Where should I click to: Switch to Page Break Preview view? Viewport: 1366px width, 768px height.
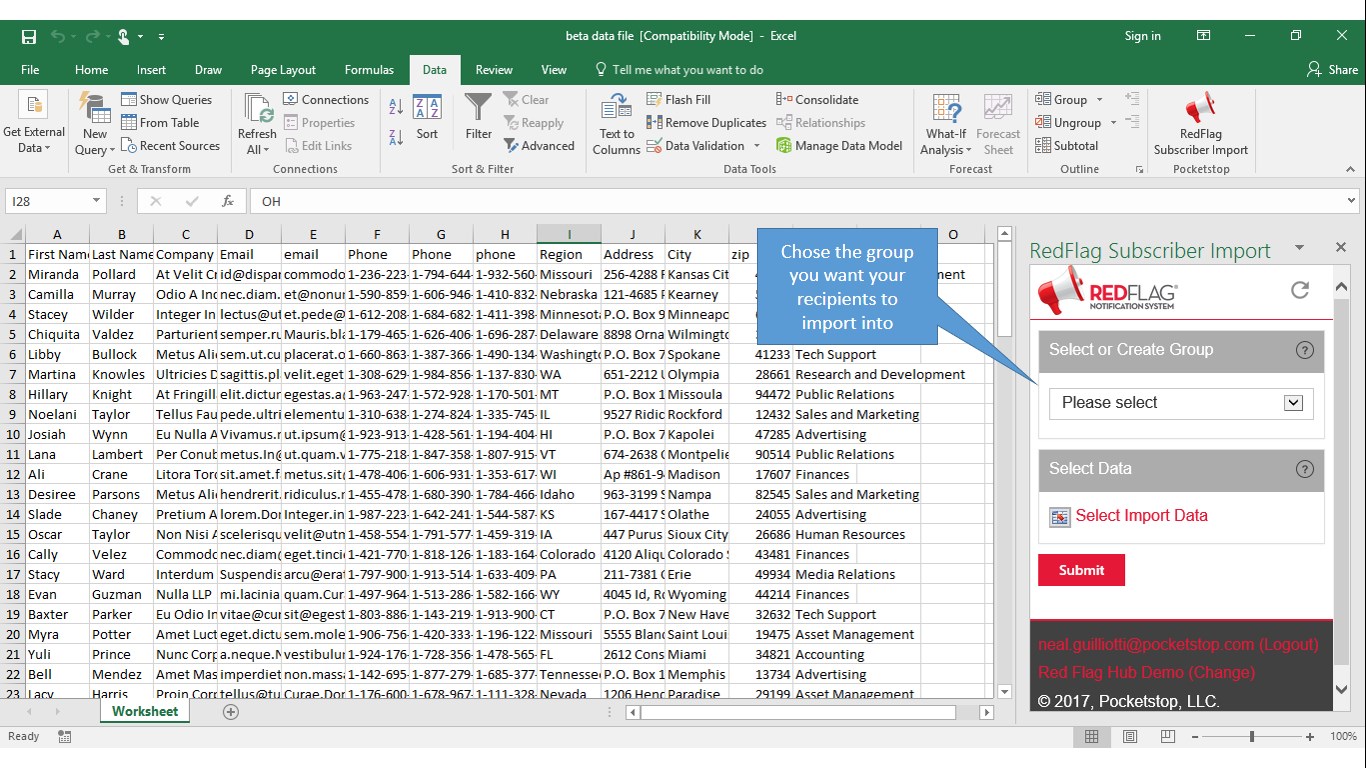(x=1167, y=737)
